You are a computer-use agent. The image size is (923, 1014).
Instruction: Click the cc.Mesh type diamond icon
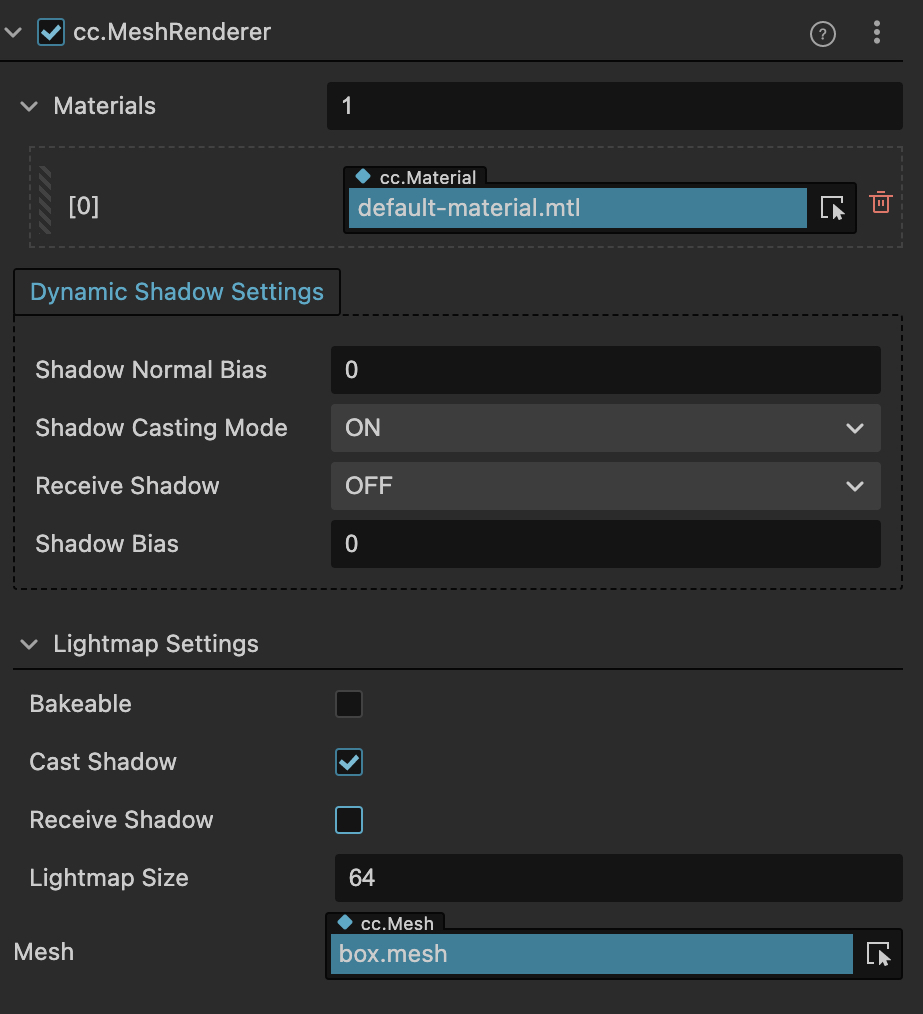(x=345, y=923)
